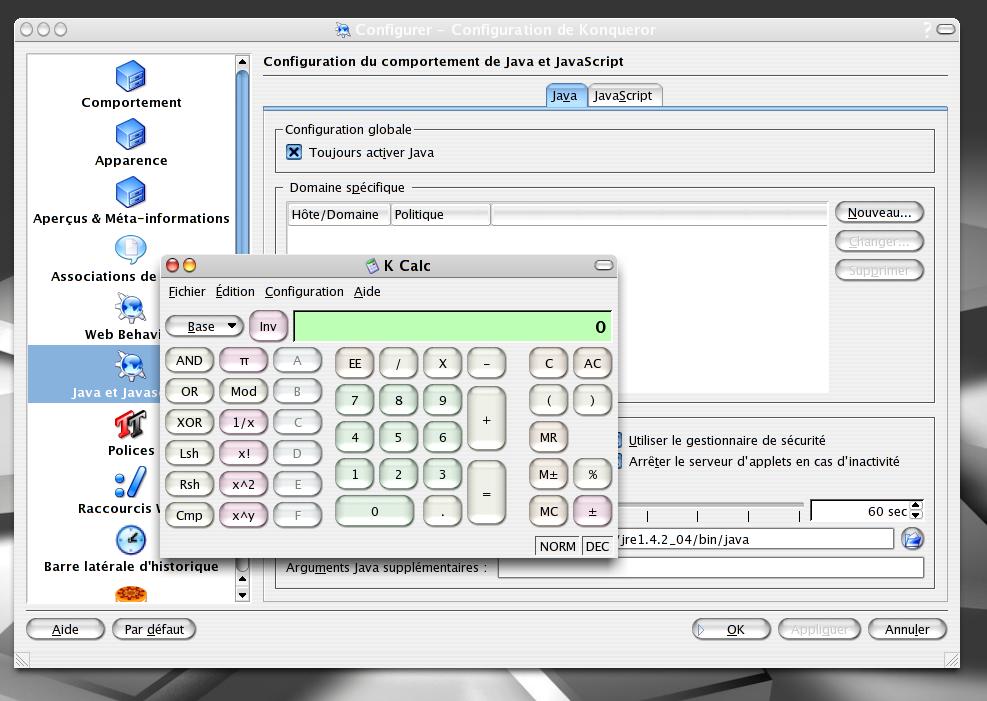This screenshot has width=987, height=701.
Task: Click the x^2 square button
Action: click(244, 484)
